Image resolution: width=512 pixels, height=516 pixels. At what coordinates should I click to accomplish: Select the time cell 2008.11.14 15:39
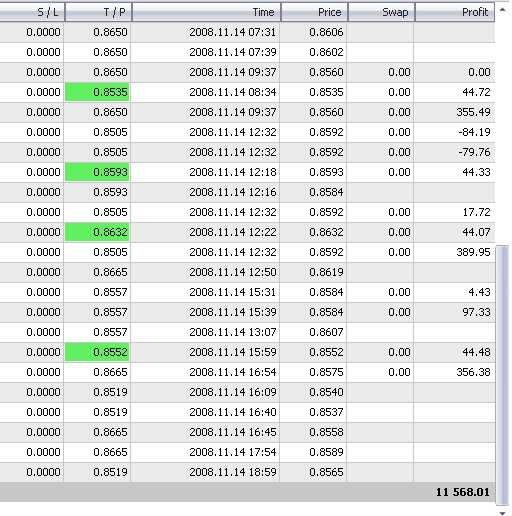pos(233,312)
